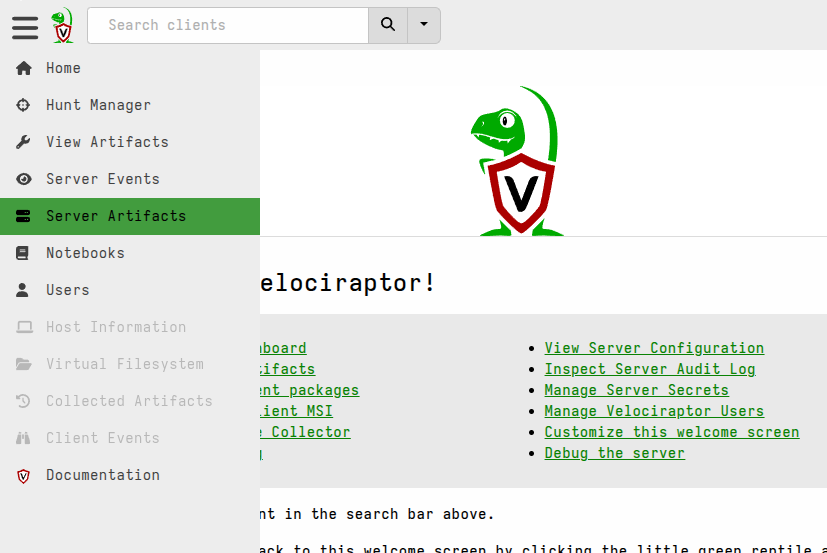Open the Users menu item
This screenshot has height=553, width=827.
point(67,290)
